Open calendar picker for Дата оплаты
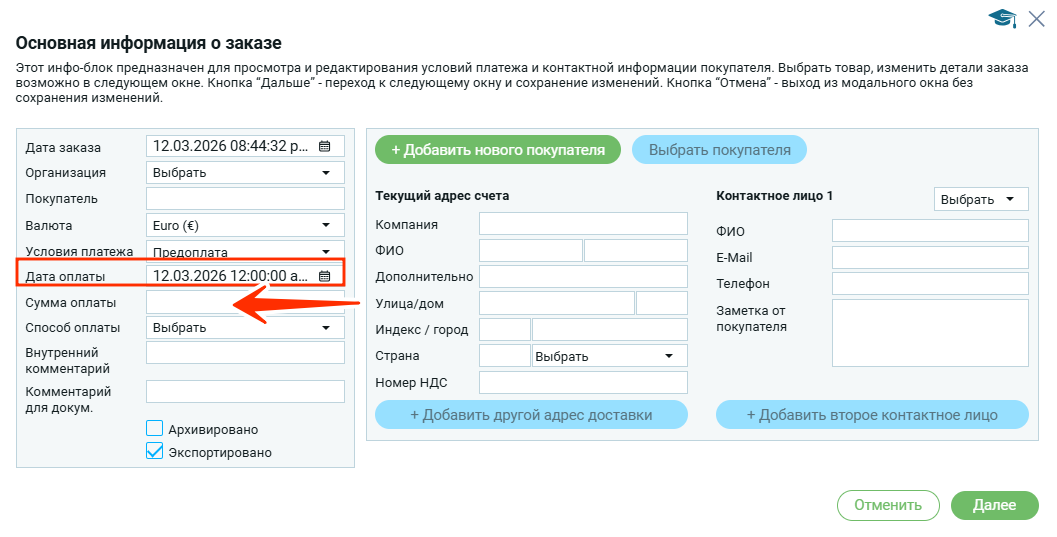Screen dimensions: 1057x537 pyautogui.click(x=324, y=275)
